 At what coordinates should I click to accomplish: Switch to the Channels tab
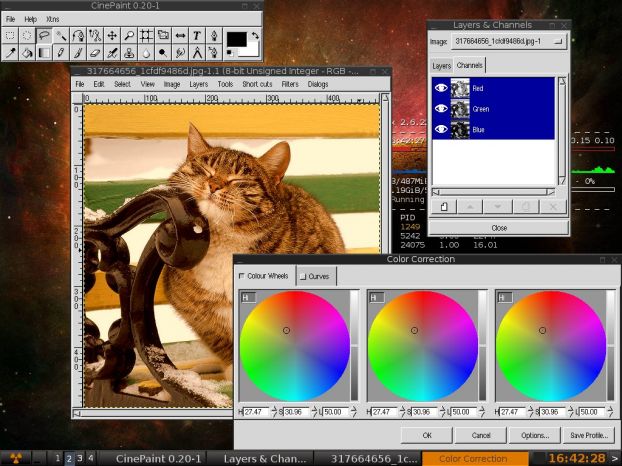tap(469, 65)
